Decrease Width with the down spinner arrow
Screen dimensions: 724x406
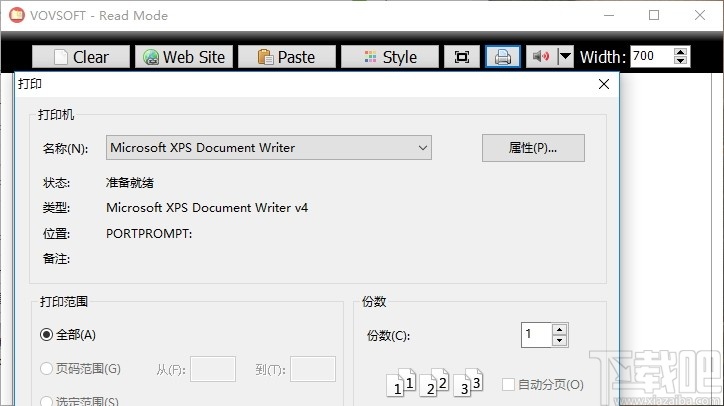pyautogui.click(x=680, y=61)
